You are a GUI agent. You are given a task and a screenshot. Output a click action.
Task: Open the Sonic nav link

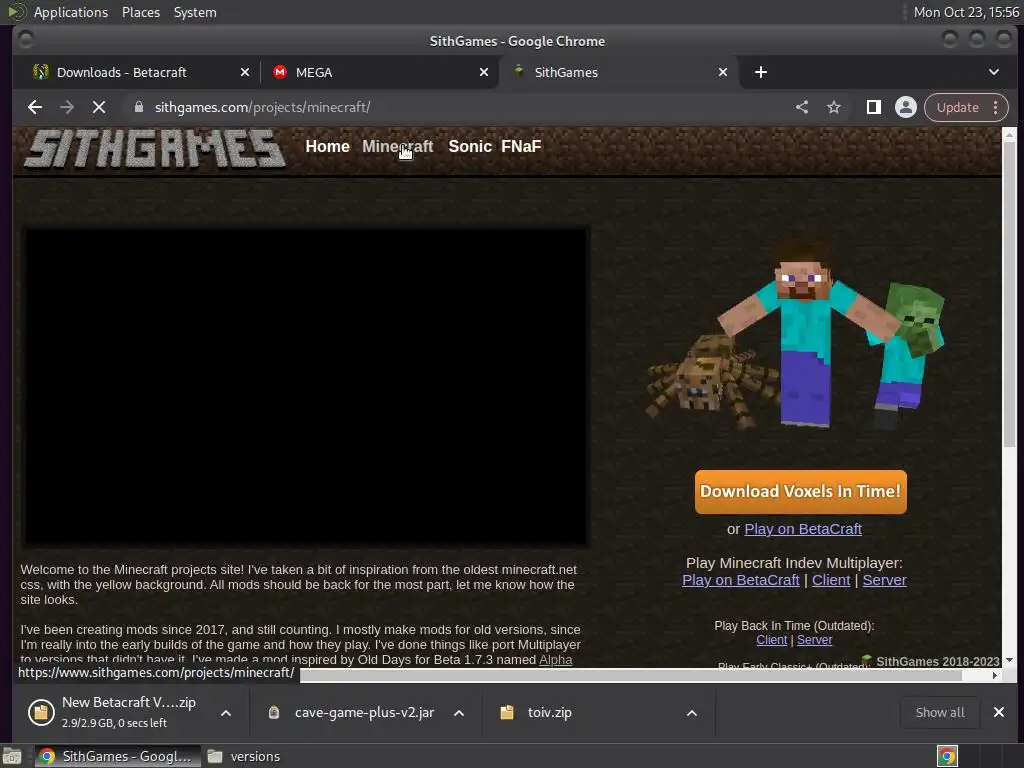click(x=470, y=146)
